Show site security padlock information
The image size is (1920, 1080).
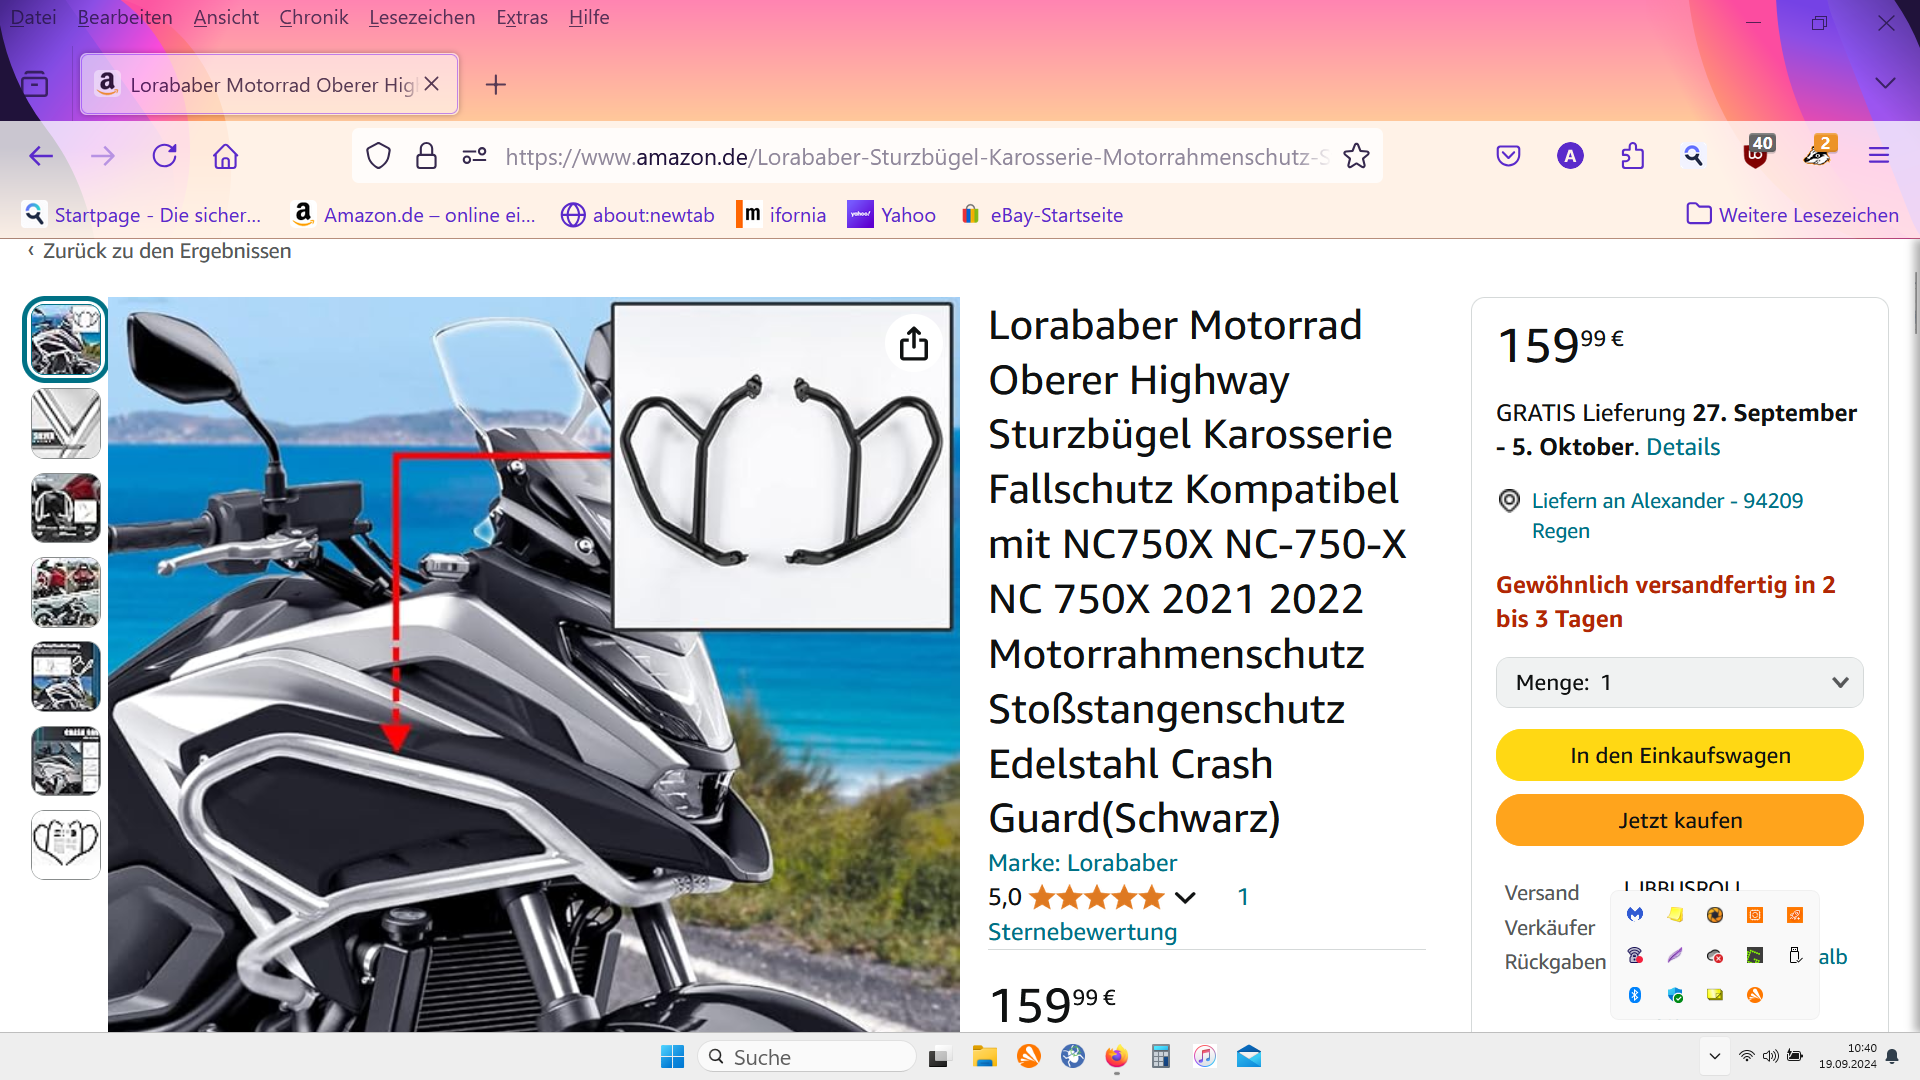426,156
